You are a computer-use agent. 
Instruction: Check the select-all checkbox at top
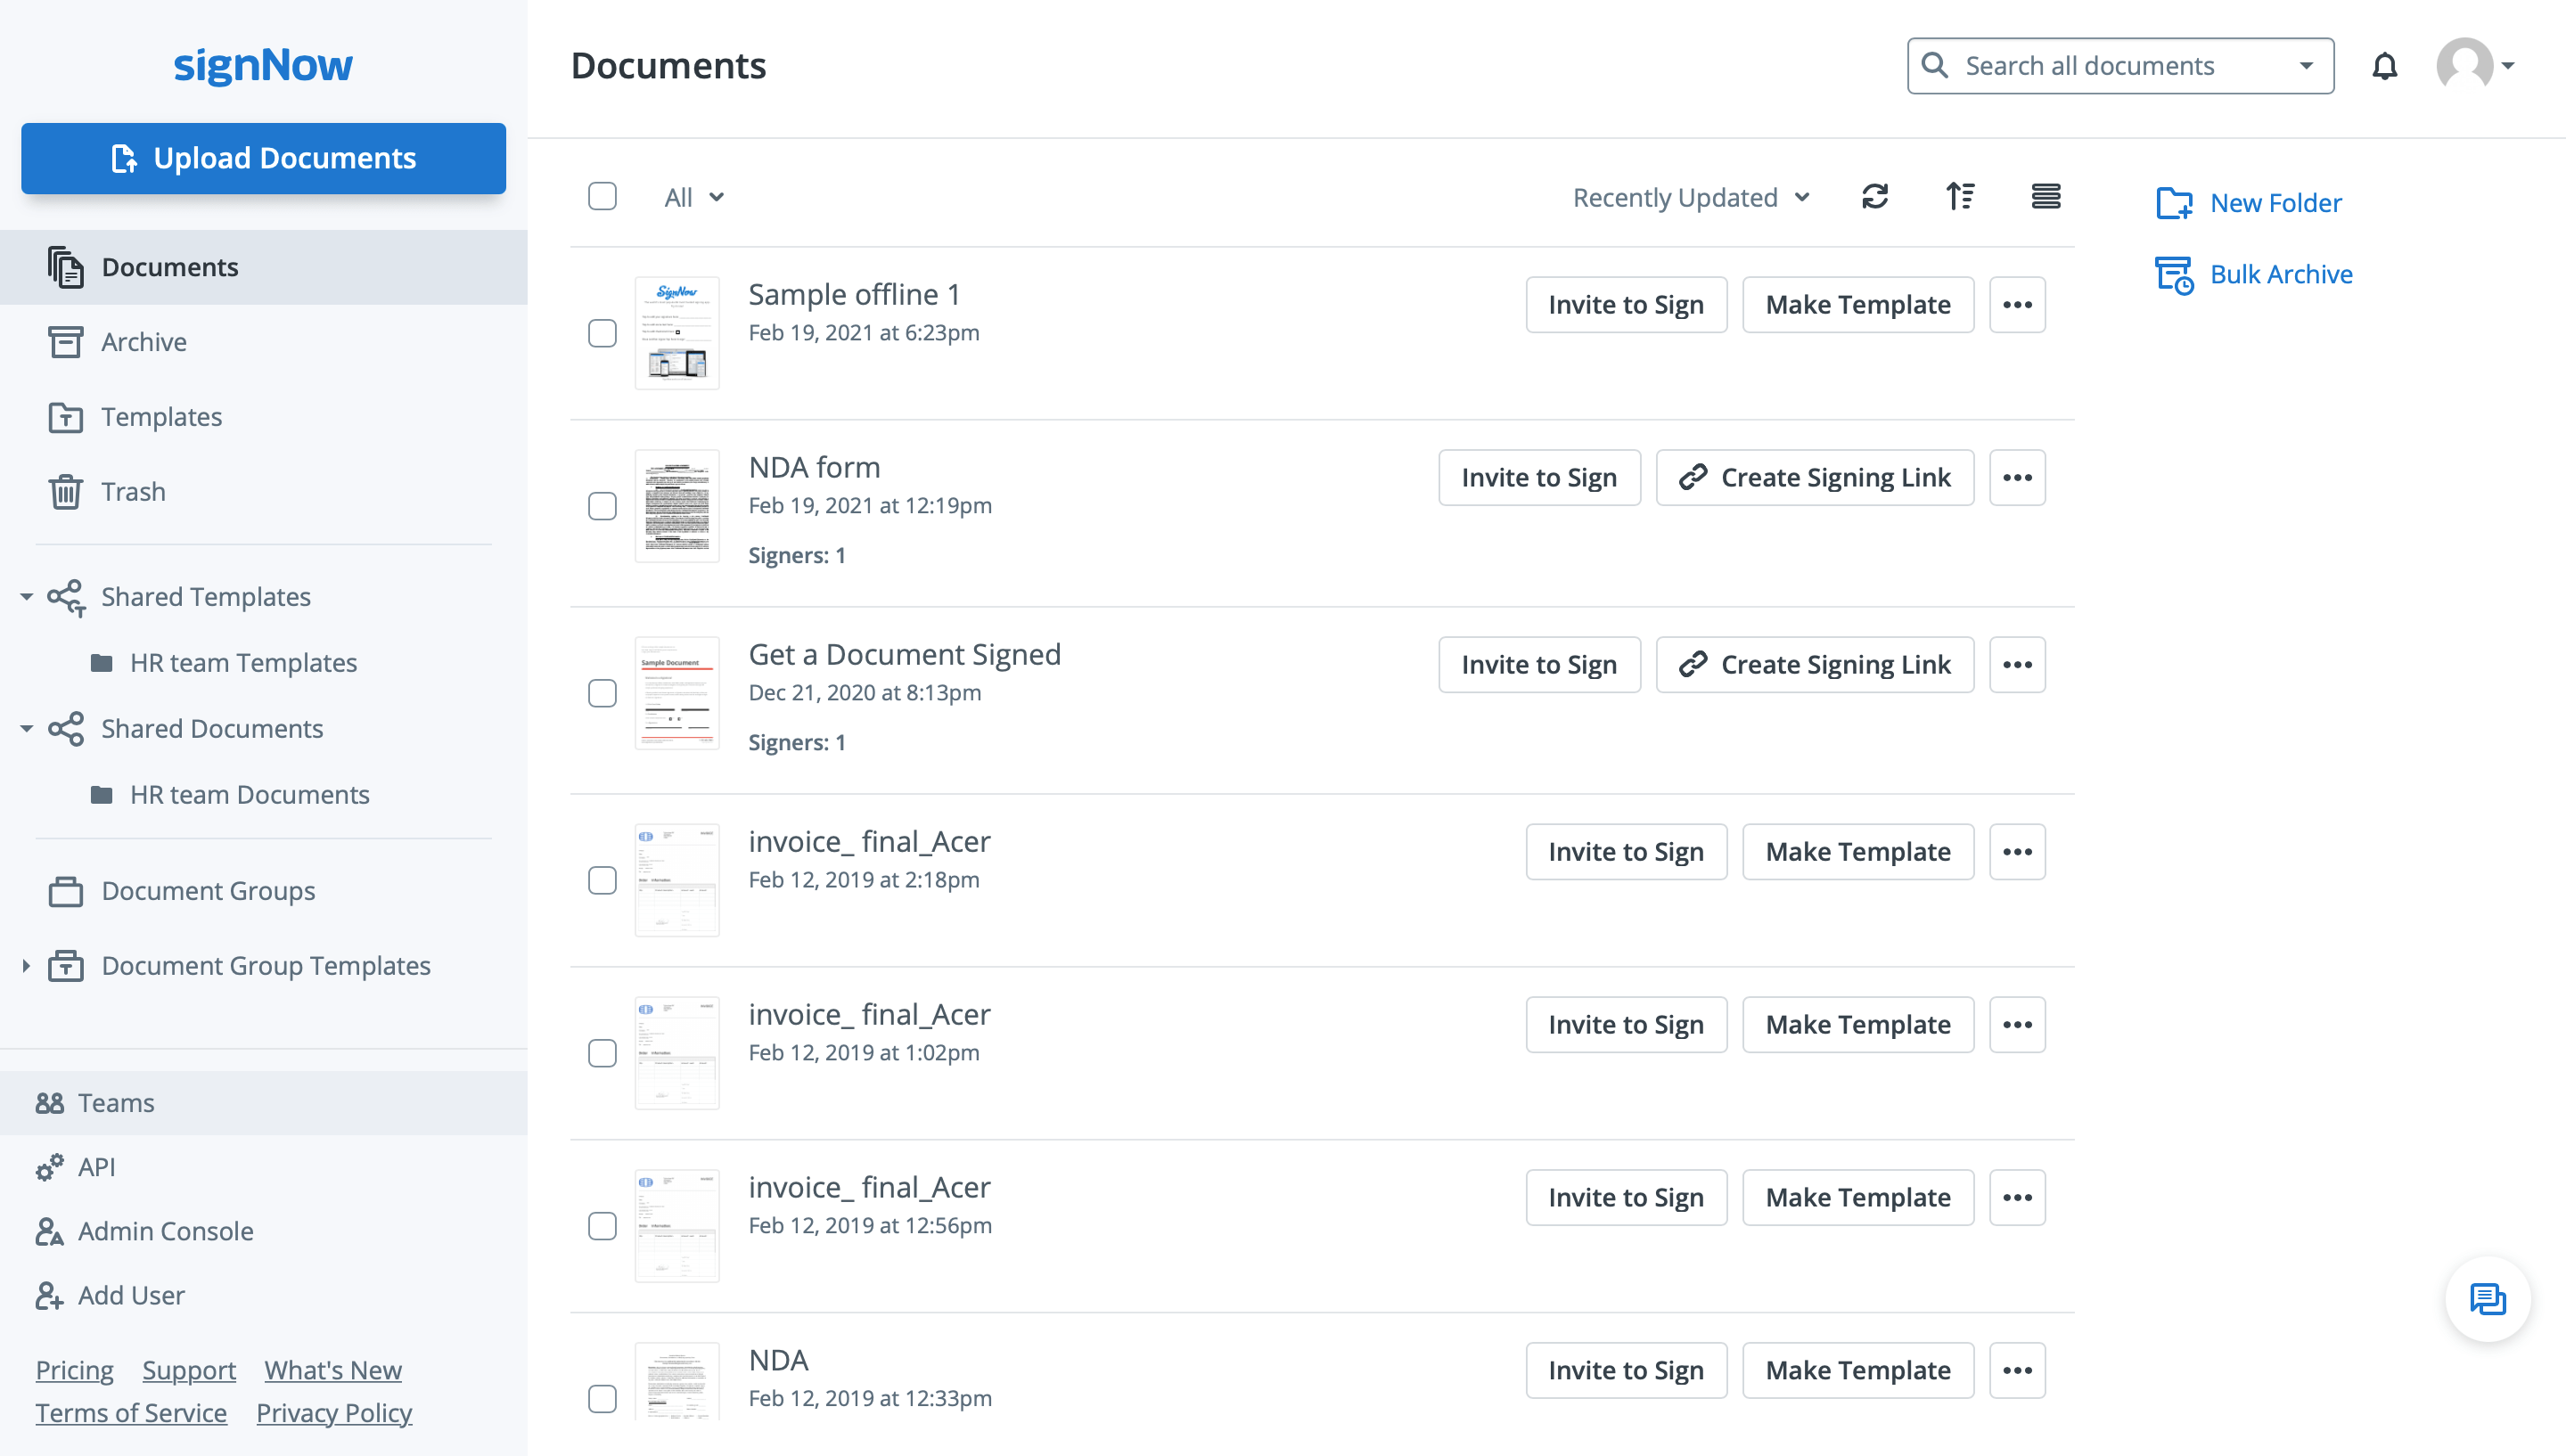pyautogui.click(x=603, y=196)
